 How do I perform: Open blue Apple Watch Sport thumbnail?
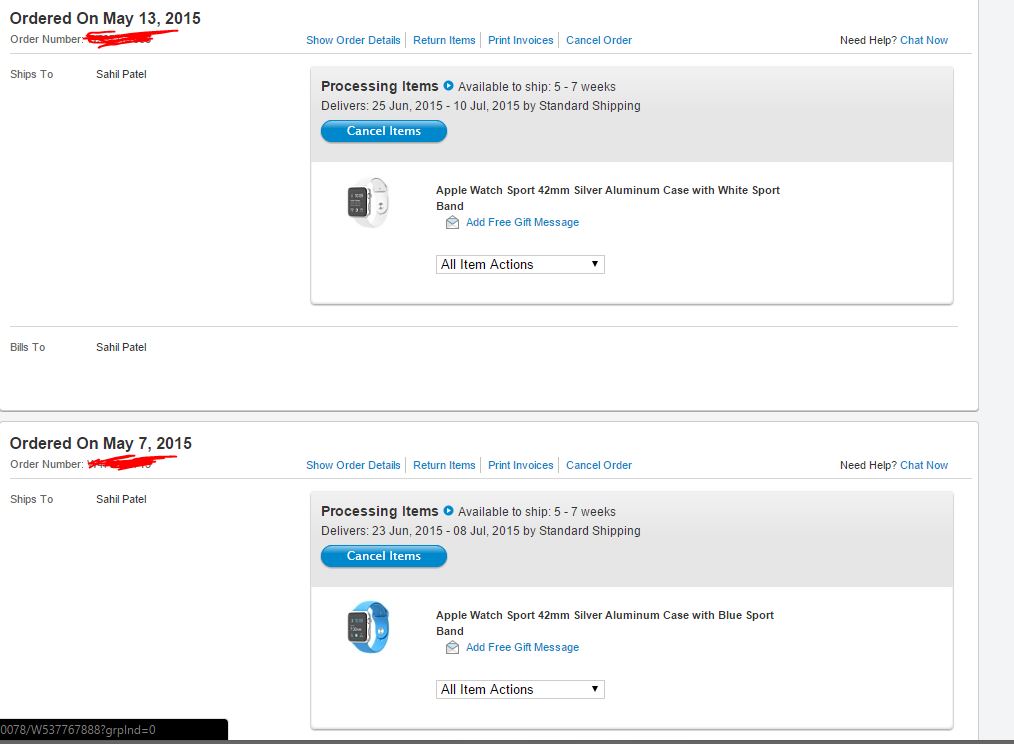pos(369,627)
